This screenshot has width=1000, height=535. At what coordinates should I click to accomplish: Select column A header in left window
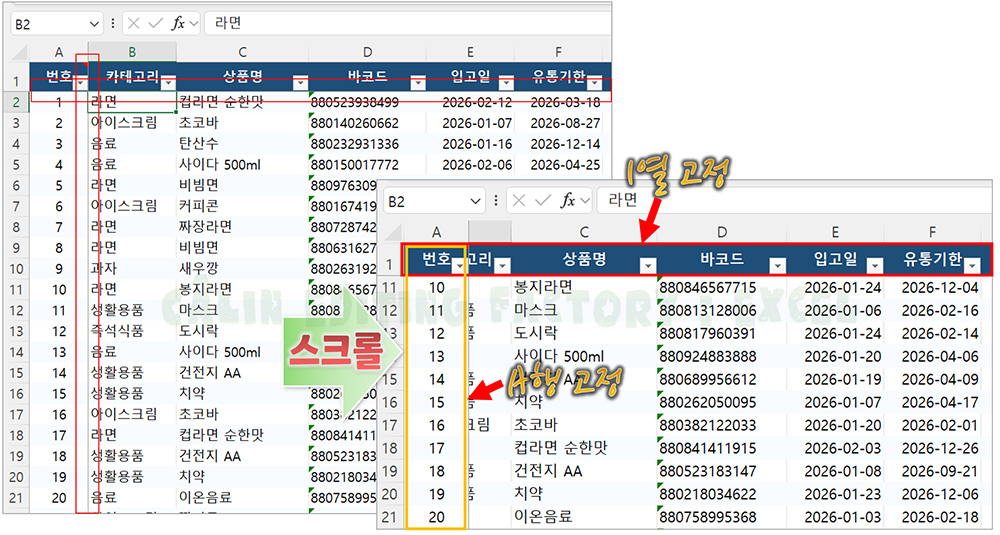(x=59, y=52)
